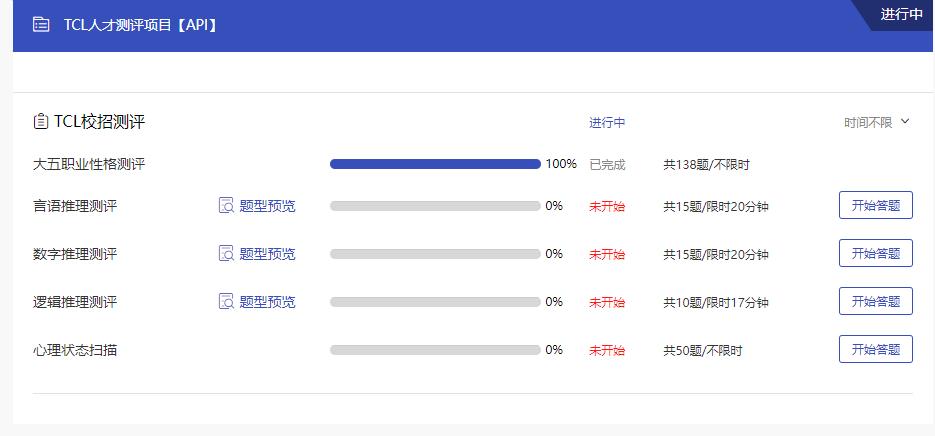Screen dimensions: 935x436
Task: Select the TCL人才测评项目【API】 title
Action: coord(140,25)
